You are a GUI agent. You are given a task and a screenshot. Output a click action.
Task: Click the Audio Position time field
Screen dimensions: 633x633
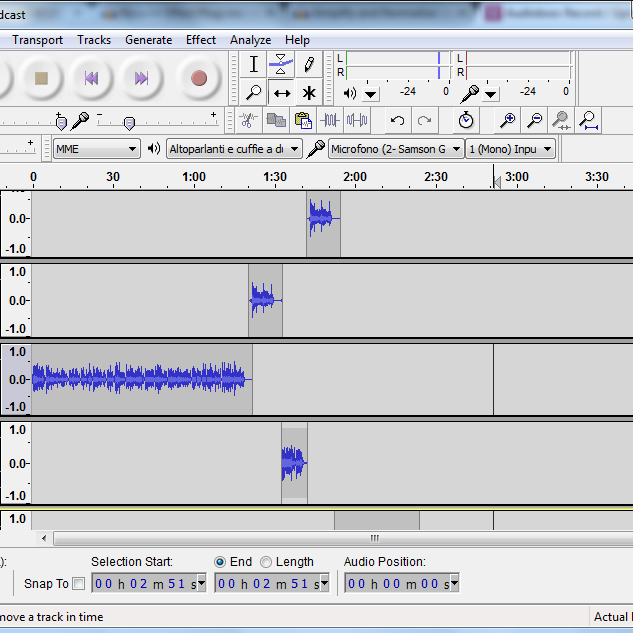[402, 583]
